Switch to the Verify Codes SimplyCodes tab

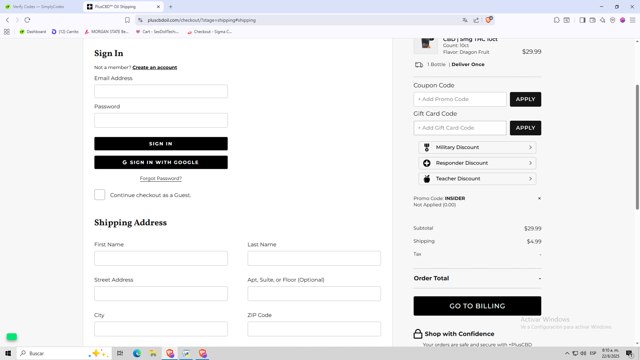click(40, 7)
